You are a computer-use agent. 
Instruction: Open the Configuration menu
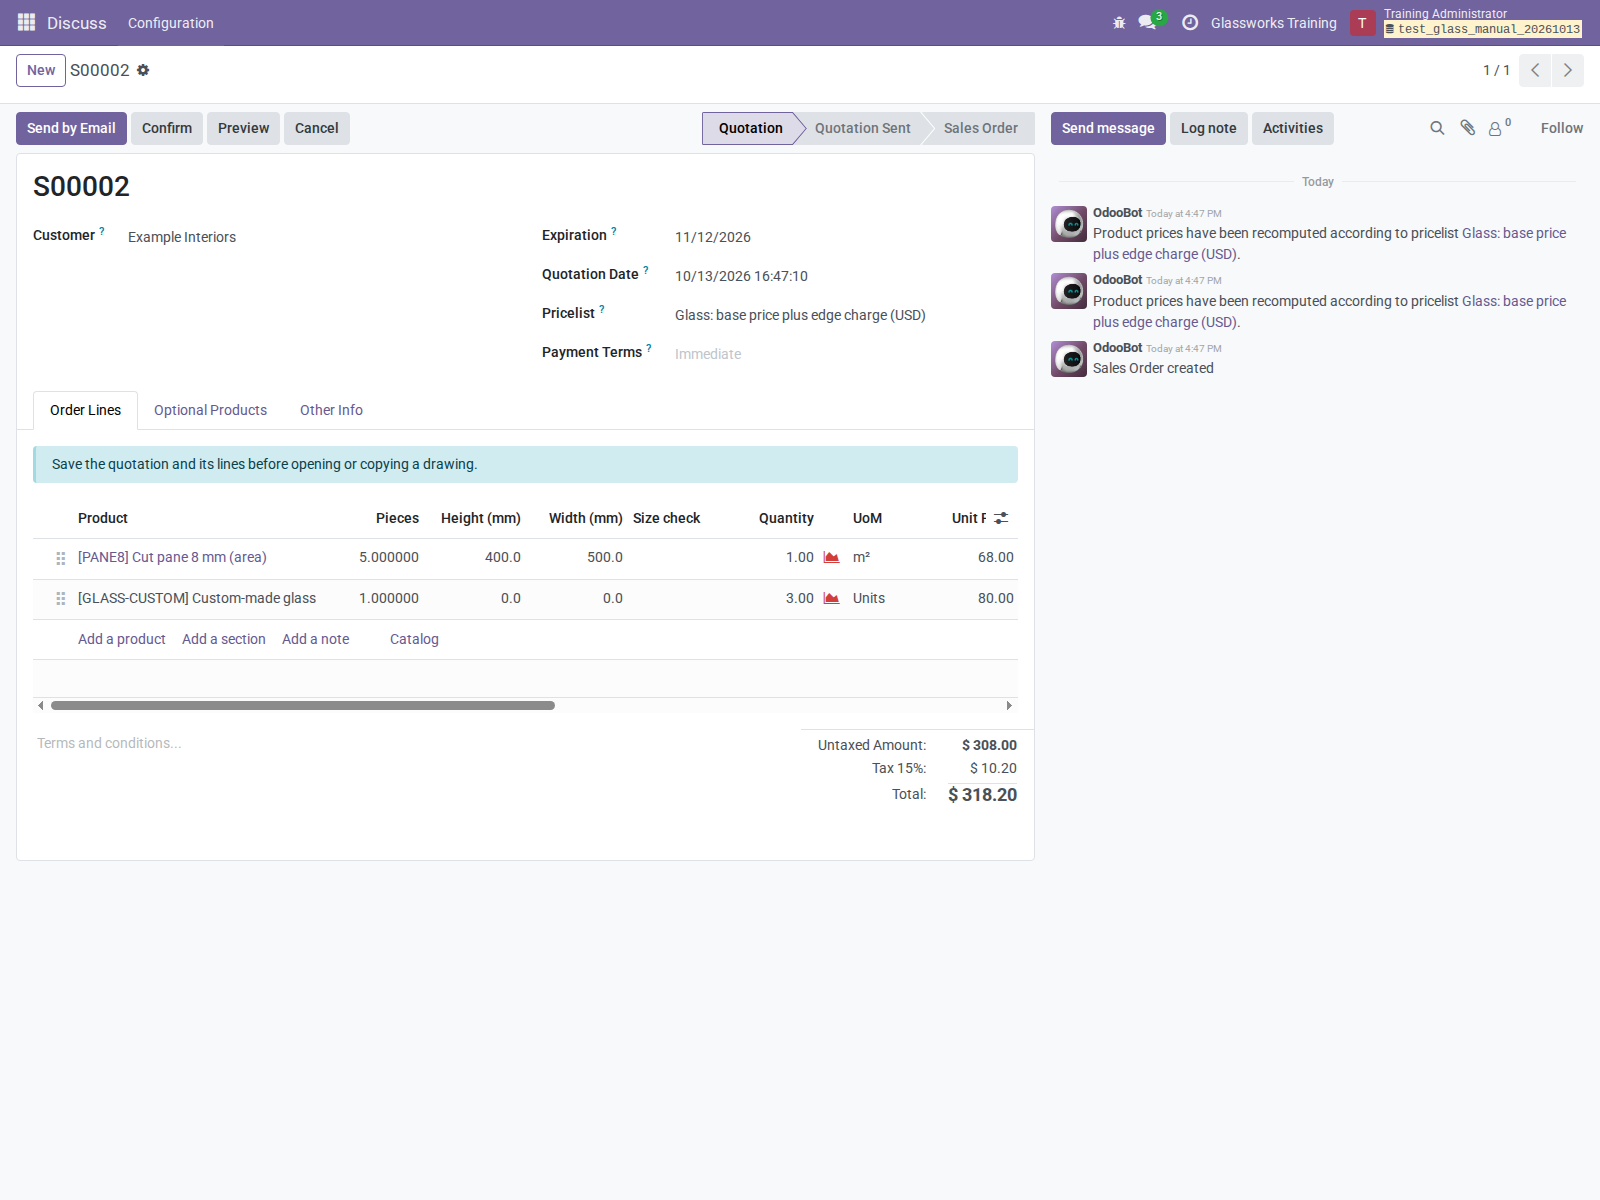171,23
